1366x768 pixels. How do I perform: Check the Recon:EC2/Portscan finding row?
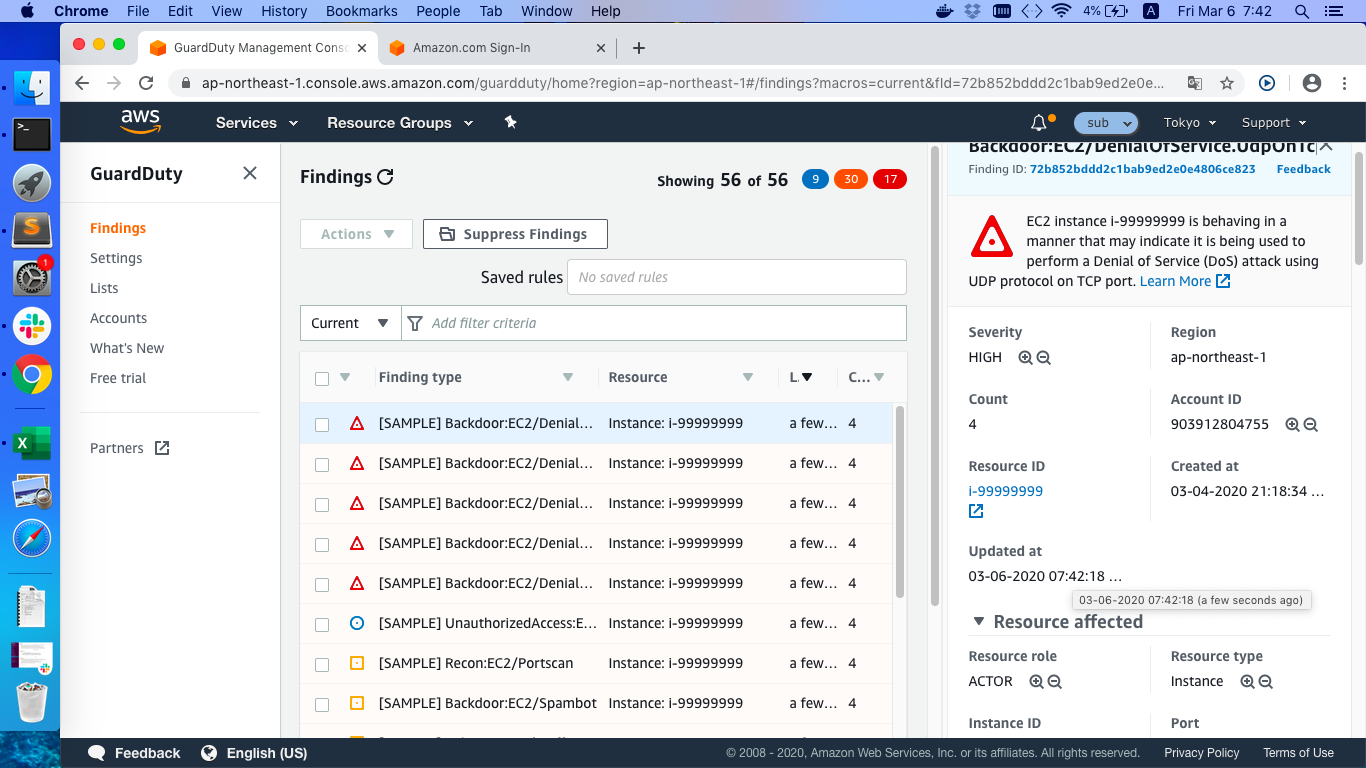[322, 664]
